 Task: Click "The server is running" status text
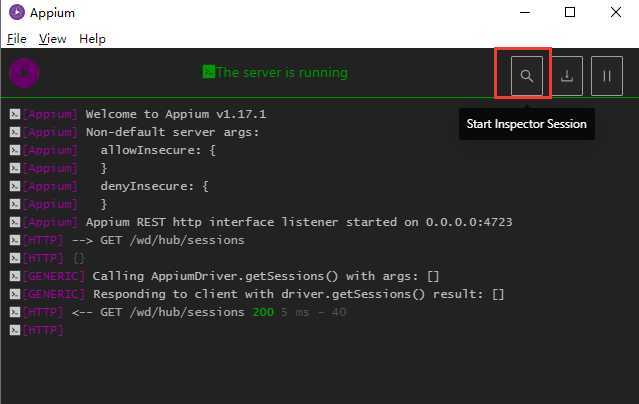pos(282,73)
